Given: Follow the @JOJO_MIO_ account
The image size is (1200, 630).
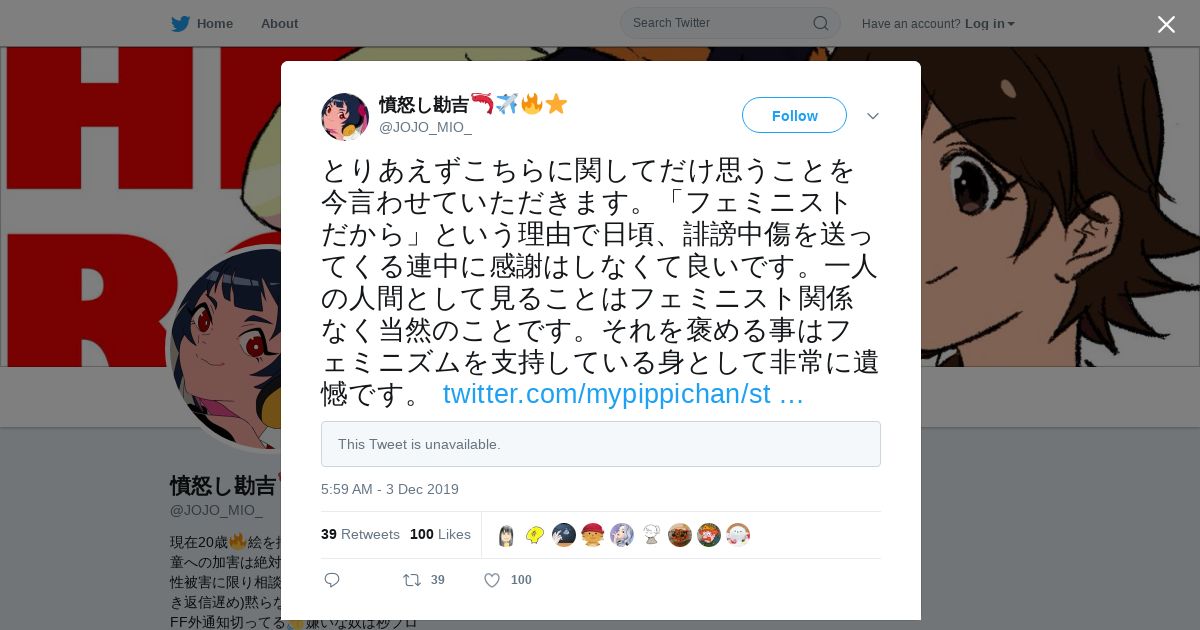Looking at the screenshot, I should 794,115.
